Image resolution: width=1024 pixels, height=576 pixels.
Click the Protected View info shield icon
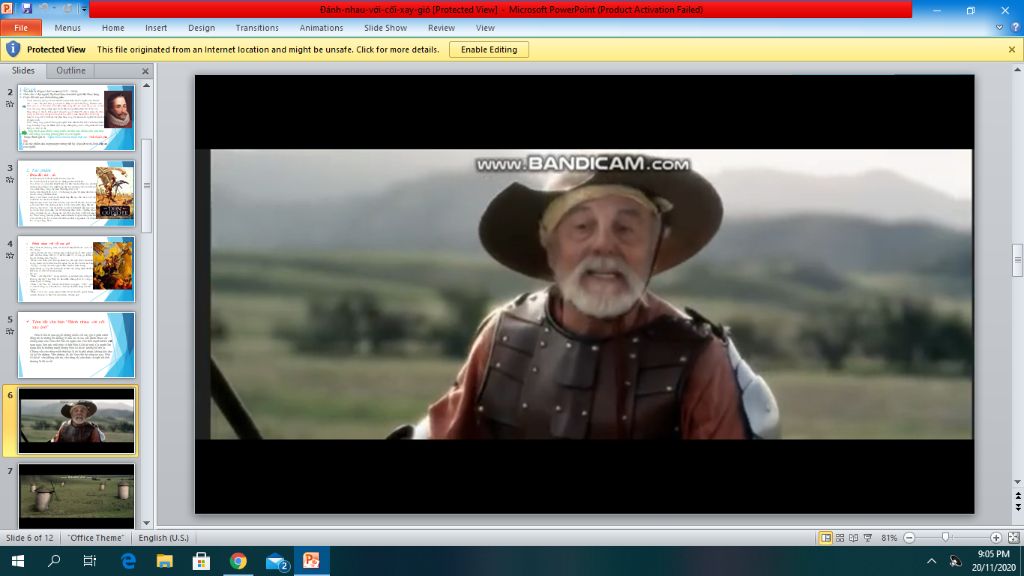click(13, 49)
